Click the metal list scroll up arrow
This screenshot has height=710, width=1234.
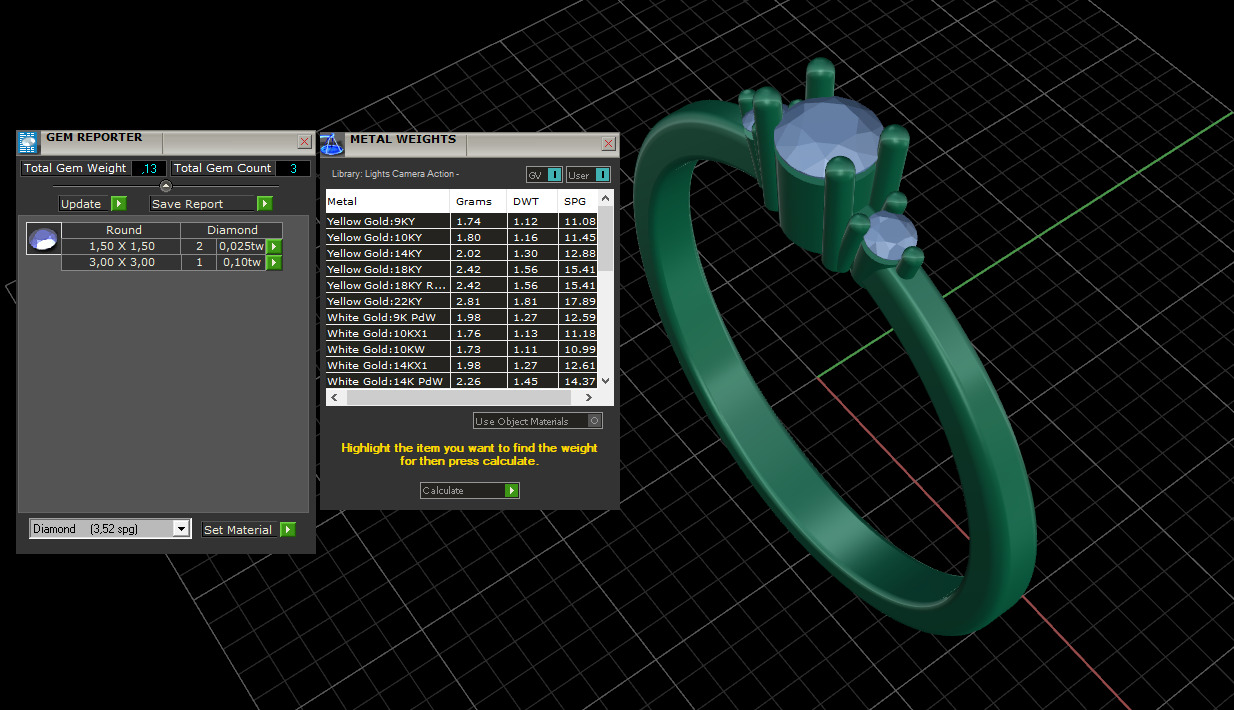605,199
